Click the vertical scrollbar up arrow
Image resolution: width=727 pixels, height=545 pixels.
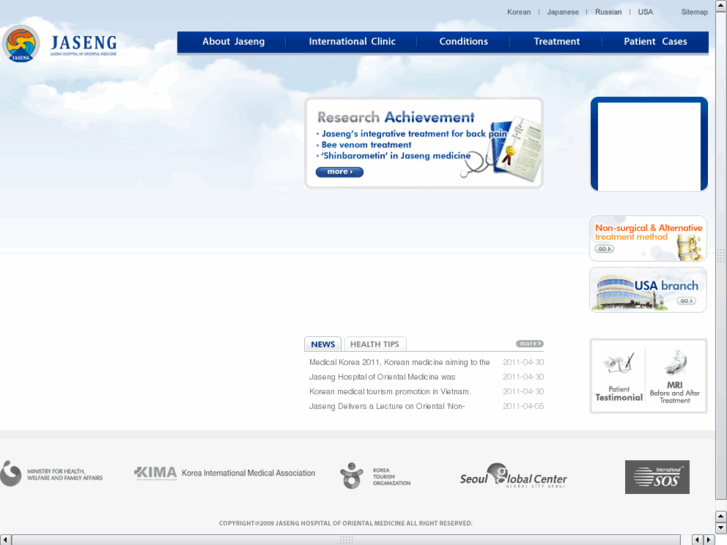[x=721, y=5]
